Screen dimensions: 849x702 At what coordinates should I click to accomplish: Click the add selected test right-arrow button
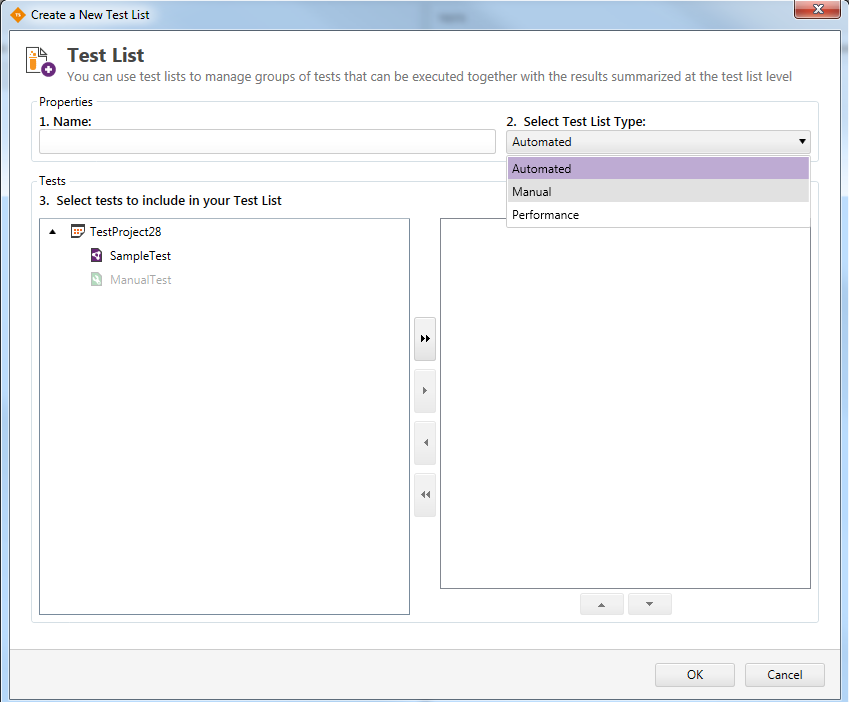425,391
